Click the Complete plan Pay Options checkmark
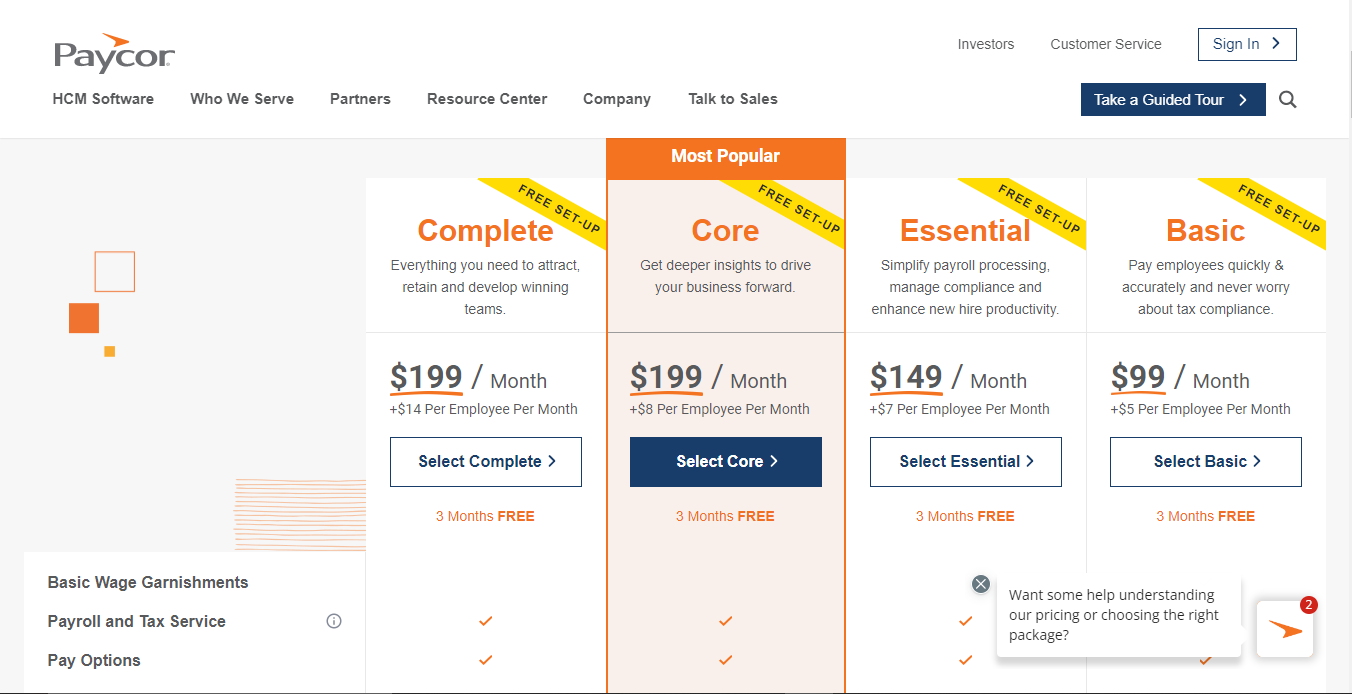Screen dimensions: 1352x694 [x=485, y=660]
